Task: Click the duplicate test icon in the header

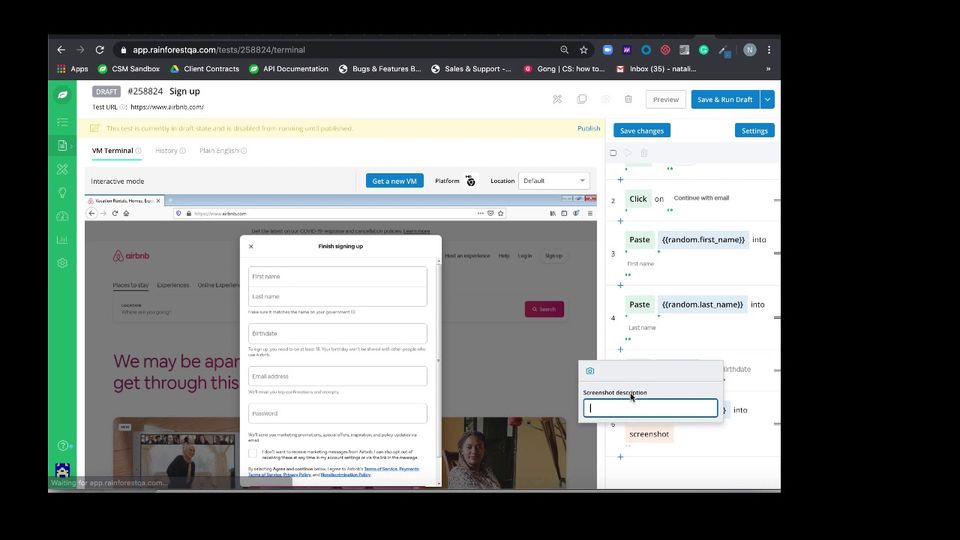Action: (x=582, y=99)
